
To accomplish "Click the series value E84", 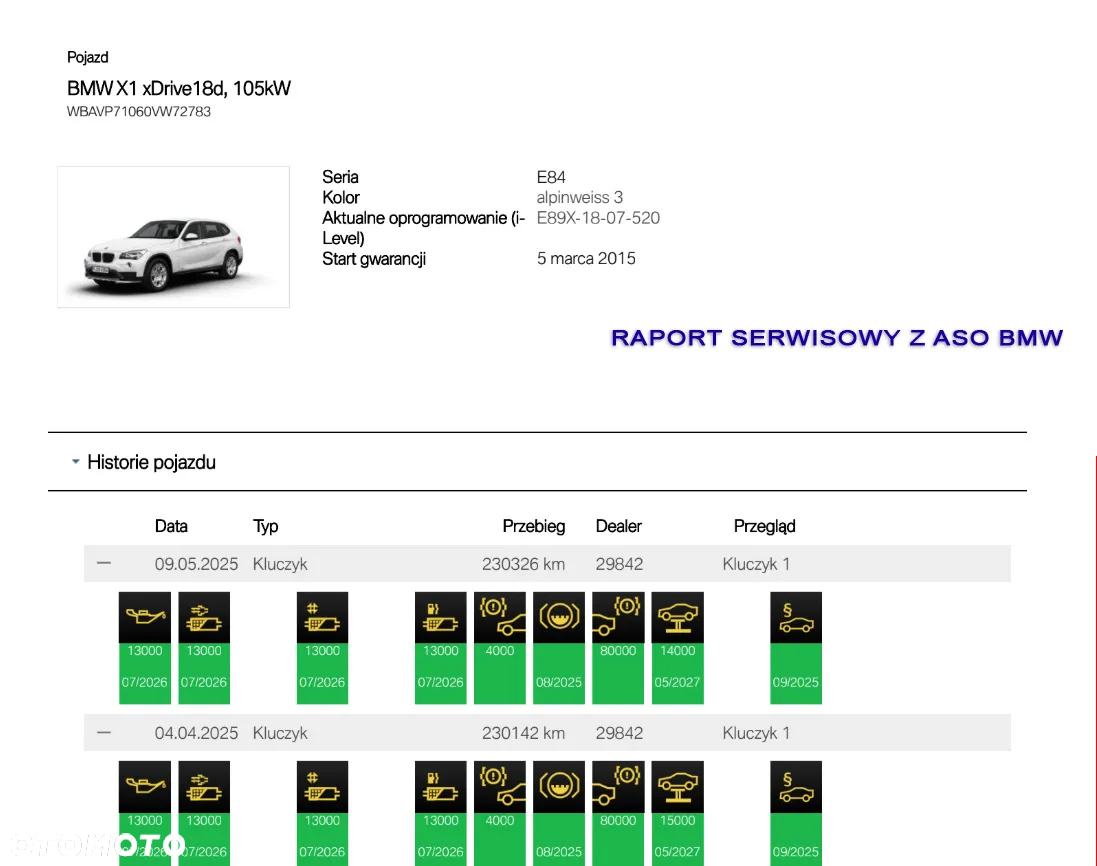I will (x=551, y=177).
